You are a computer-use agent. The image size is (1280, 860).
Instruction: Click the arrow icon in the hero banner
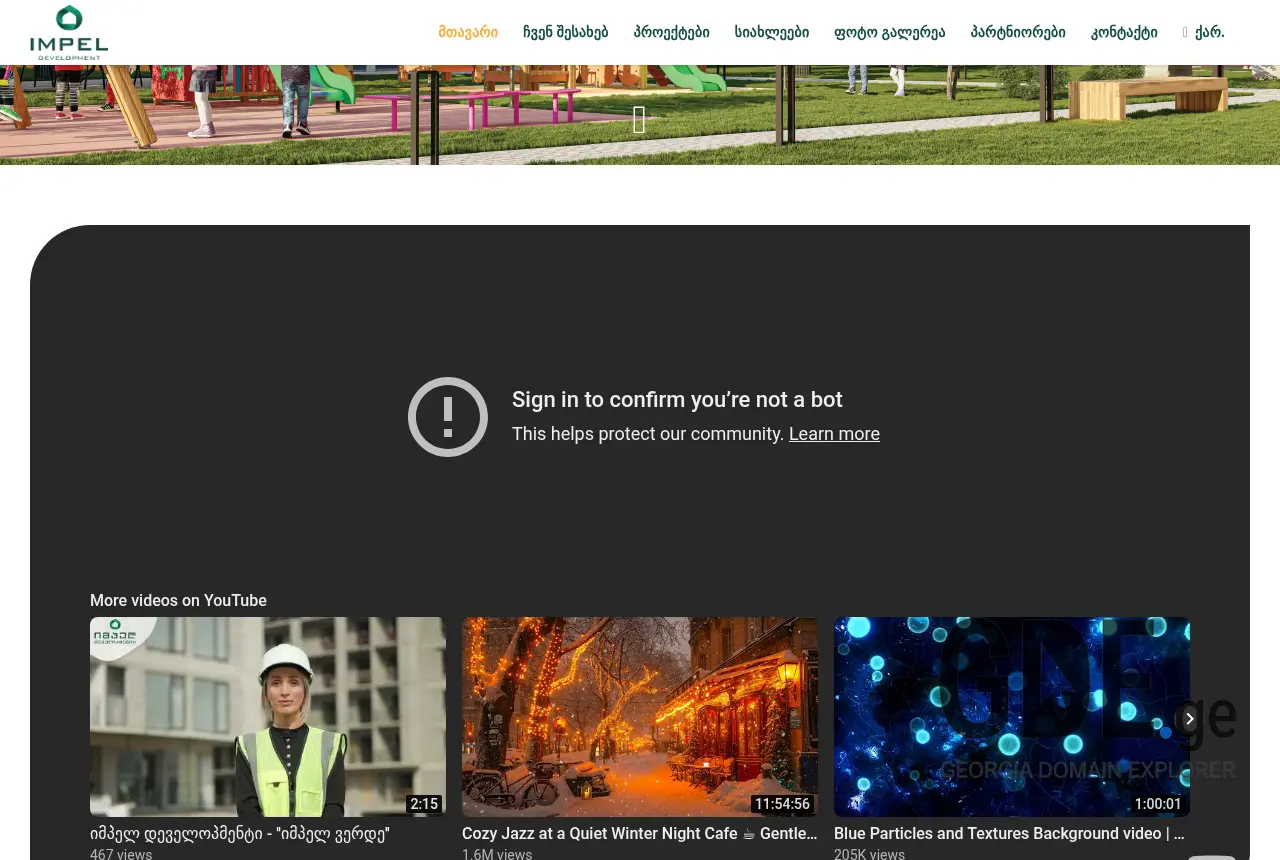(640, 120)
